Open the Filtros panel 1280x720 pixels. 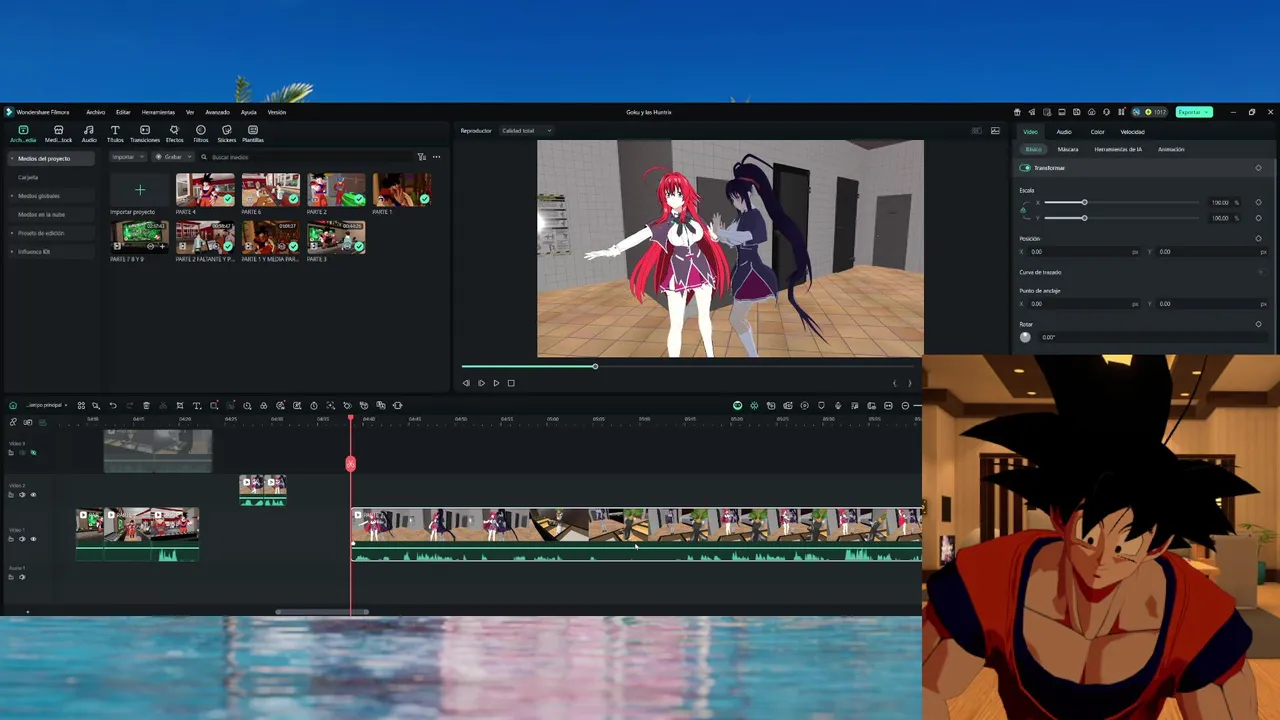point(201,133)
